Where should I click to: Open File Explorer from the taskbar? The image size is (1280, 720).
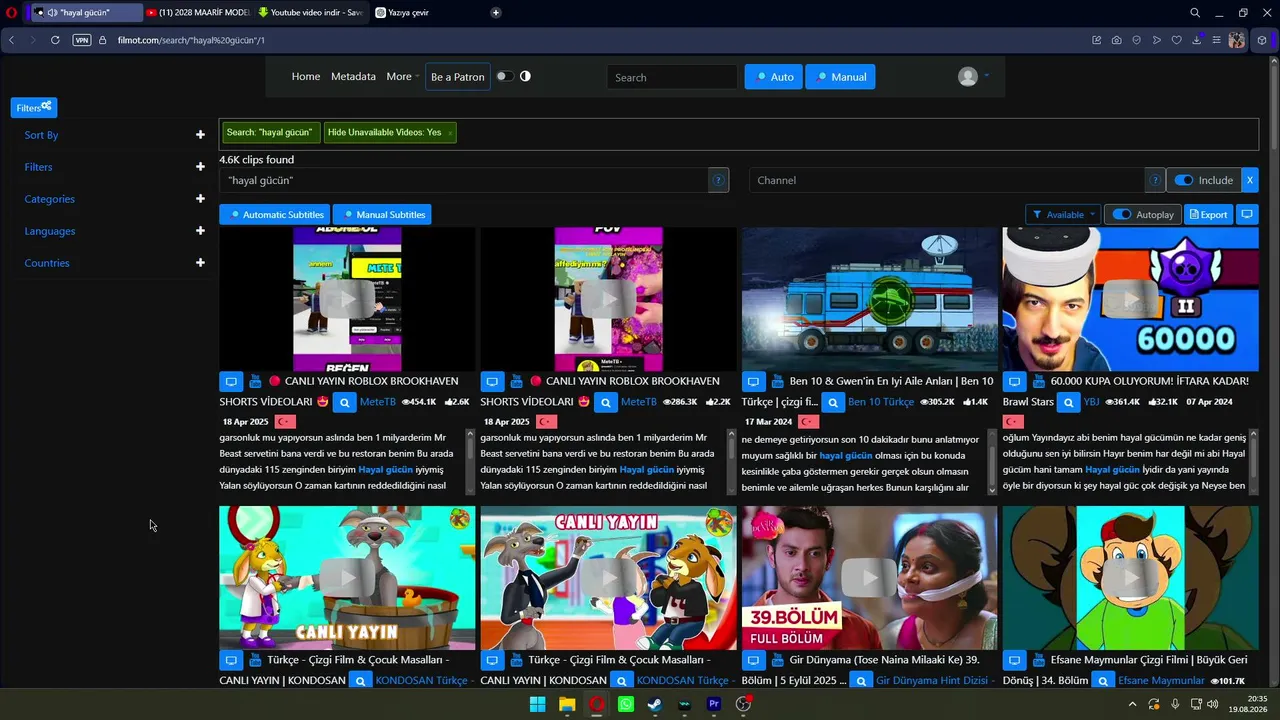pos(567,704)
